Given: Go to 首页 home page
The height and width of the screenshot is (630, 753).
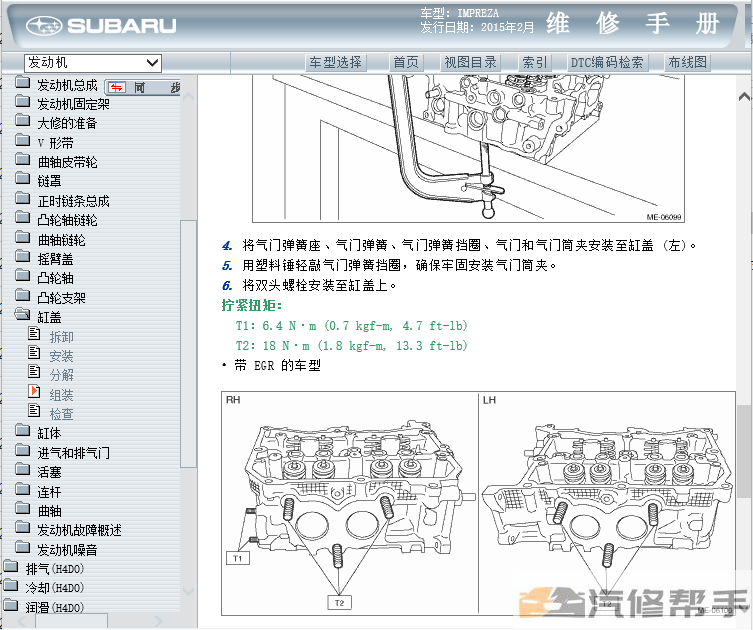Looking at the screenshot, I should 406,62.
